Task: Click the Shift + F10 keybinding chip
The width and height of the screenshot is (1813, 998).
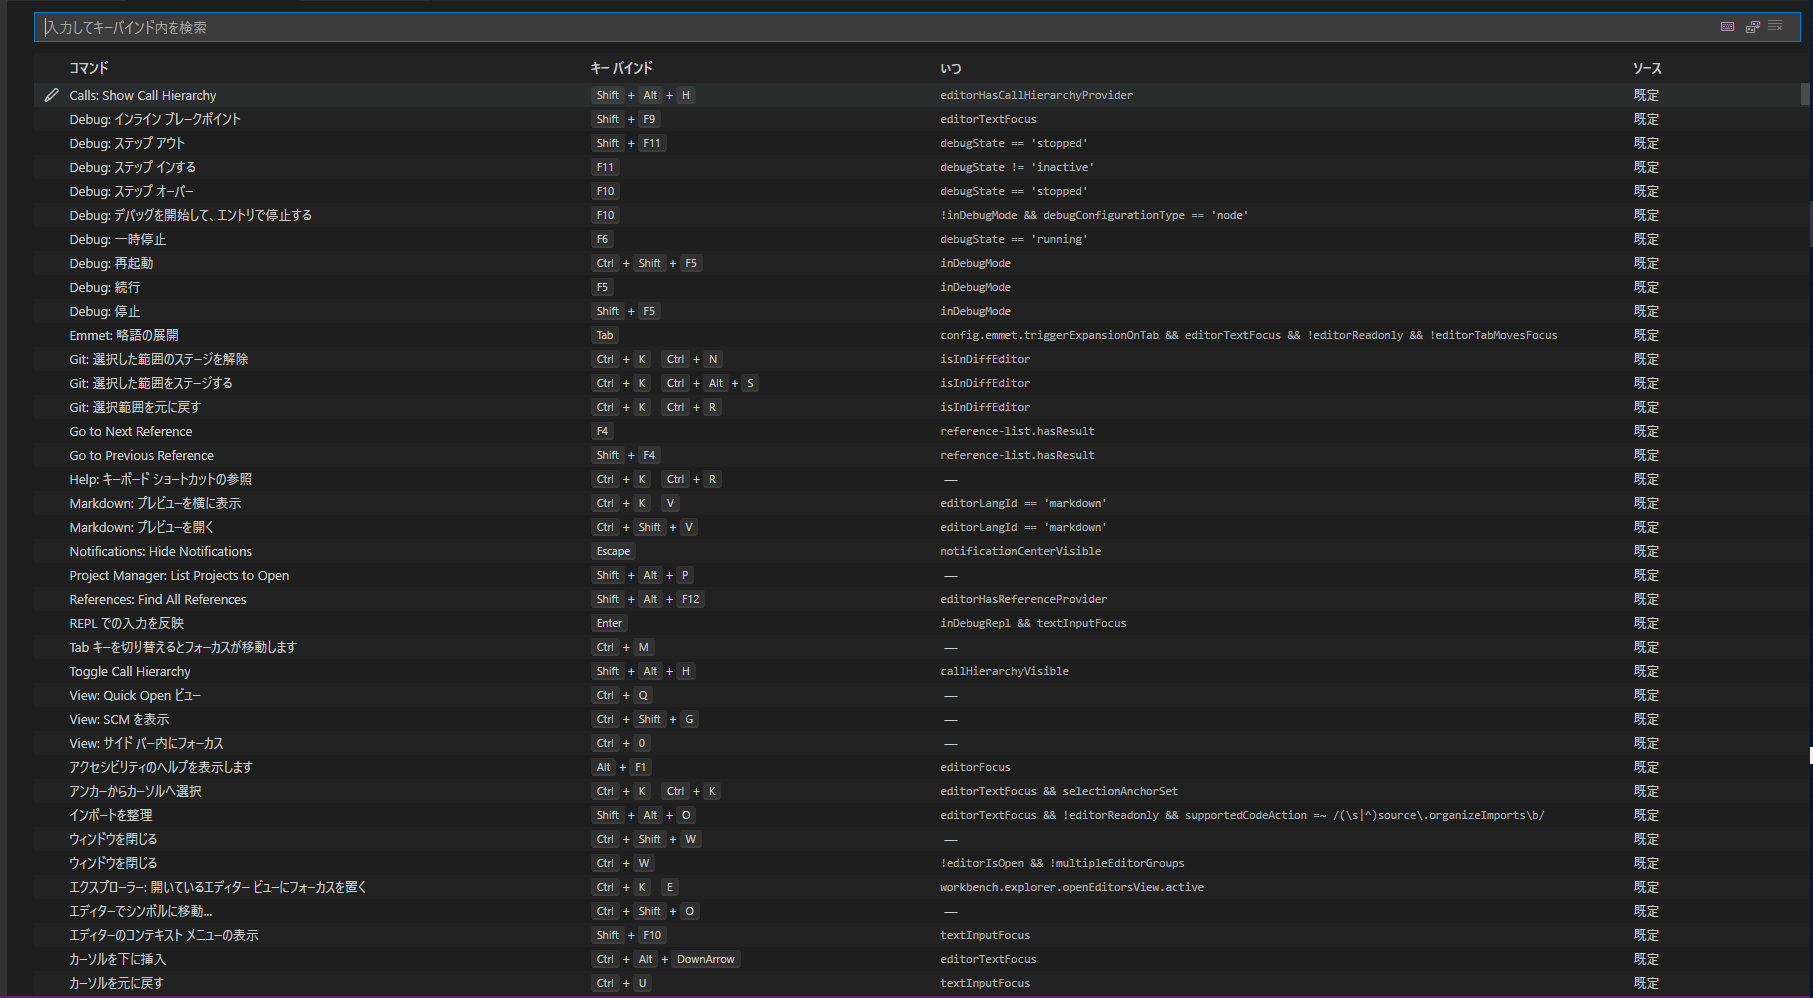Action: [629, 935]
